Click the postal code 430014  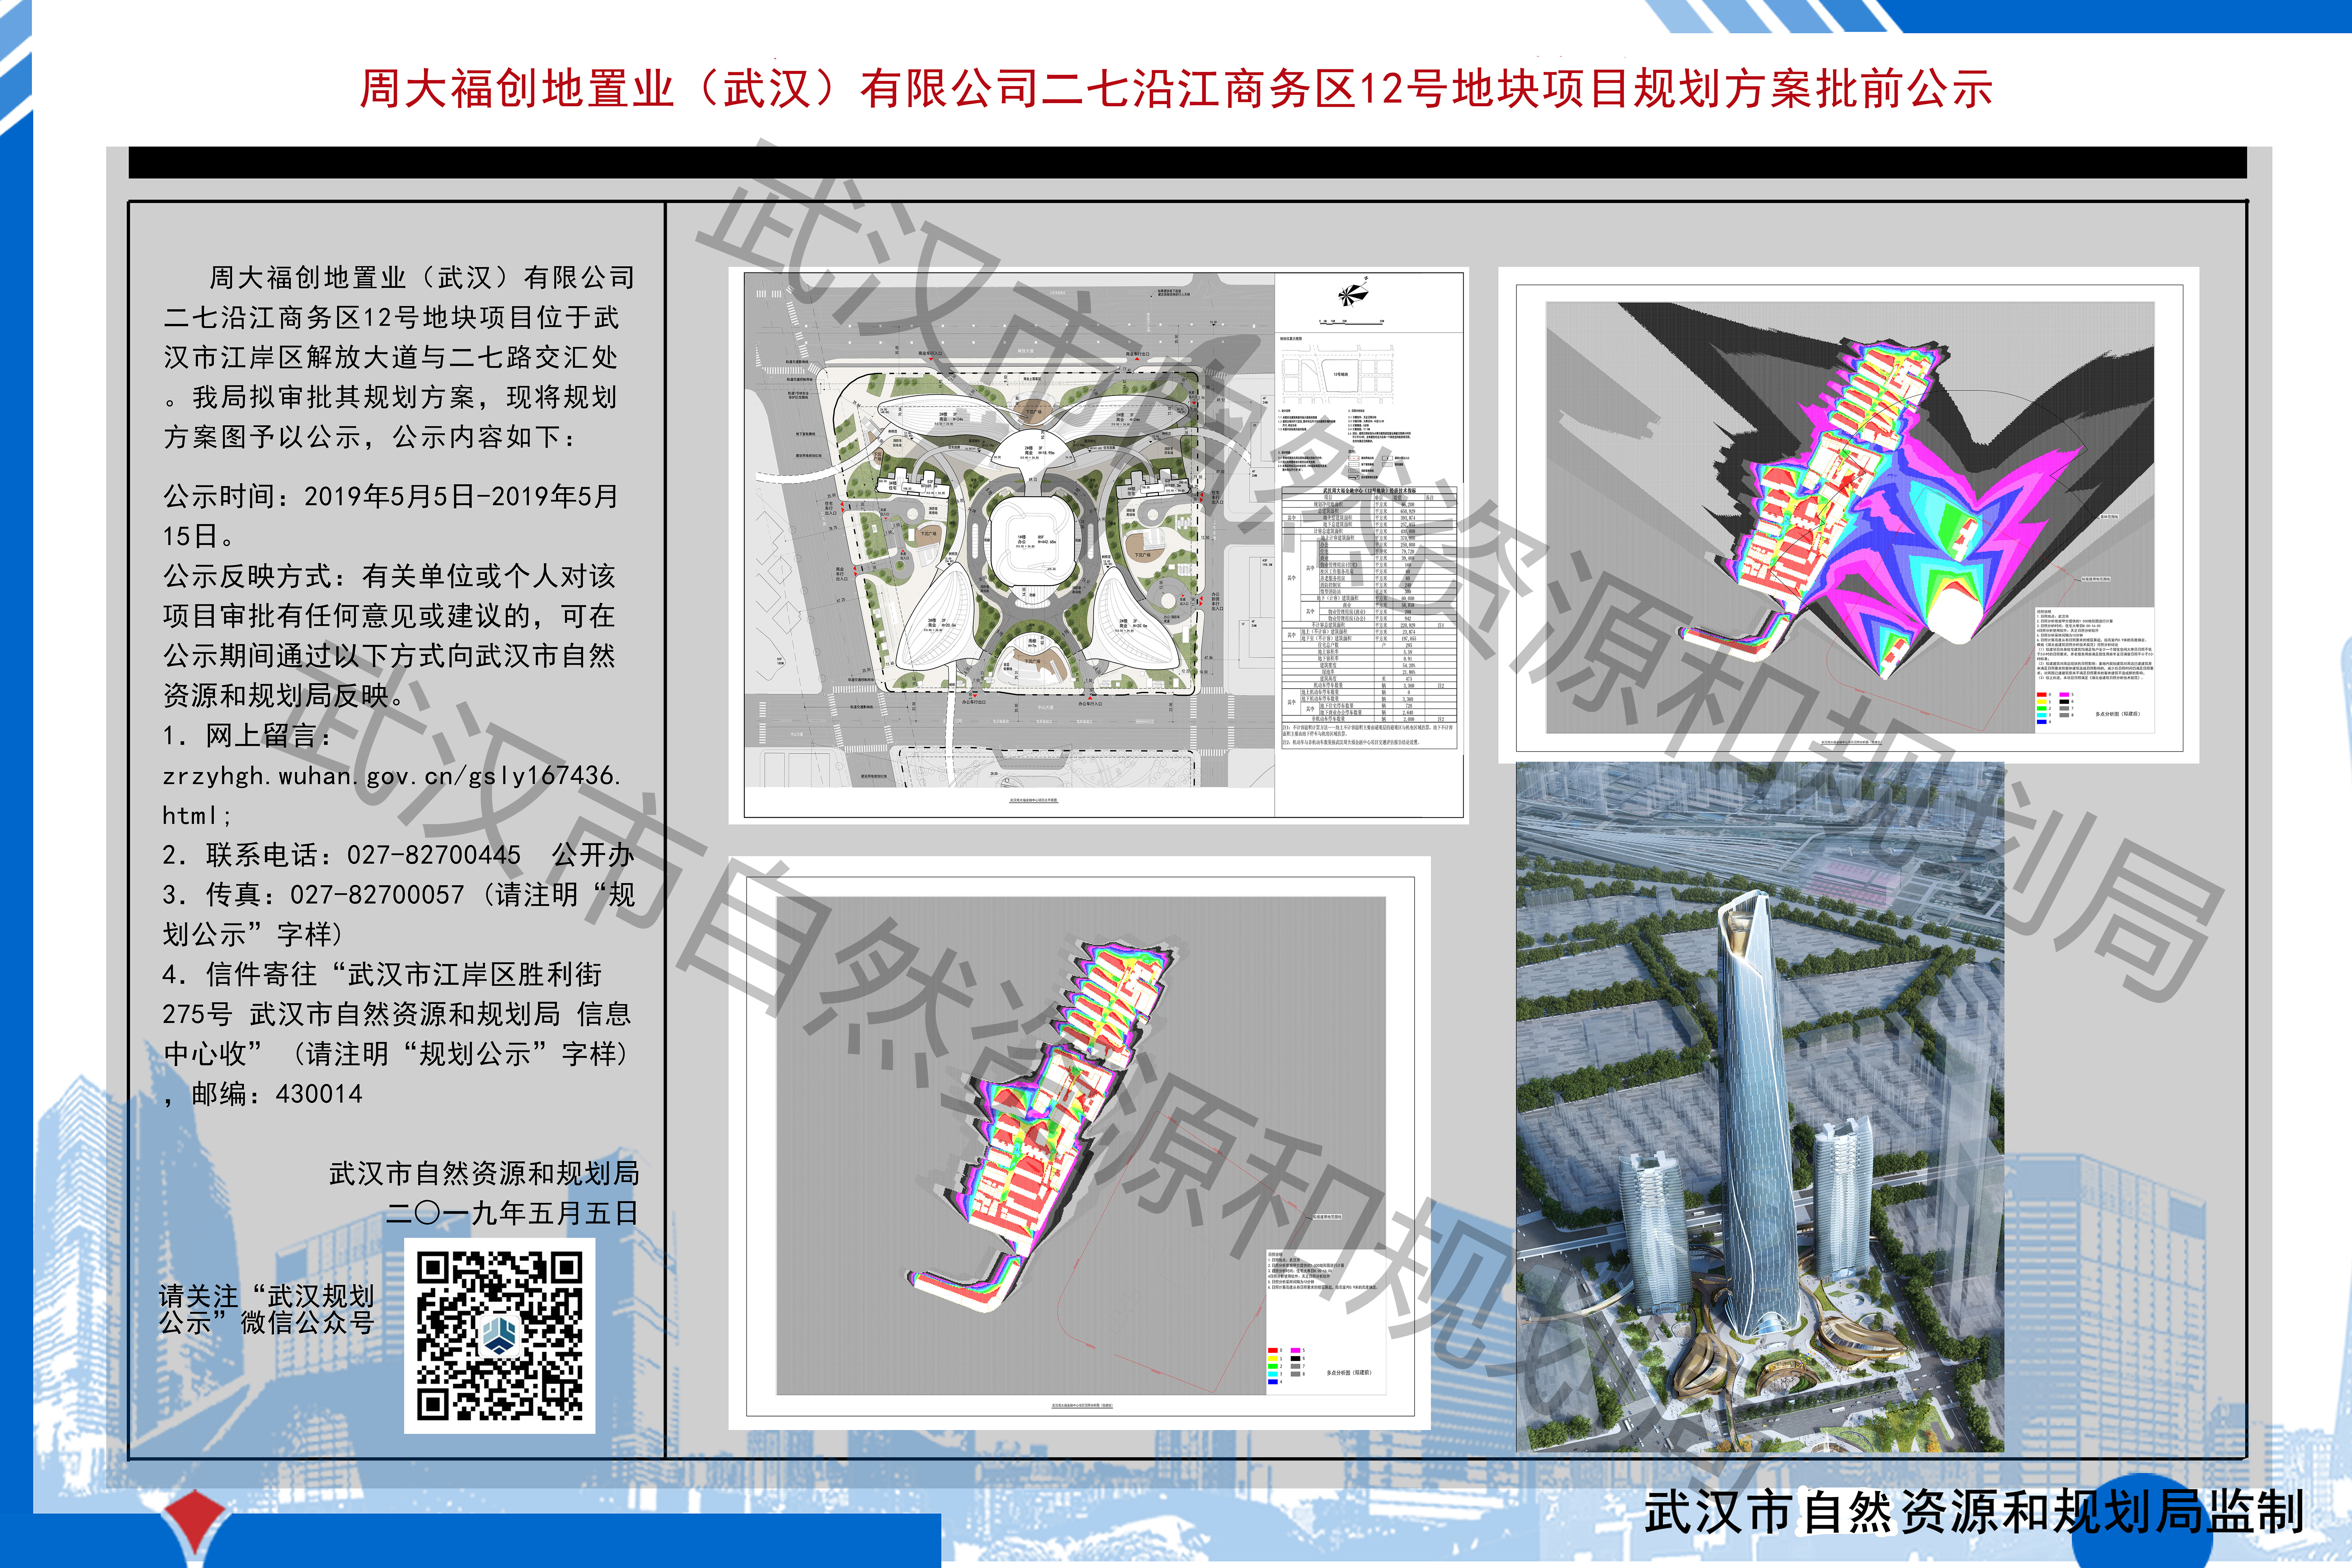coord(319,1094)
